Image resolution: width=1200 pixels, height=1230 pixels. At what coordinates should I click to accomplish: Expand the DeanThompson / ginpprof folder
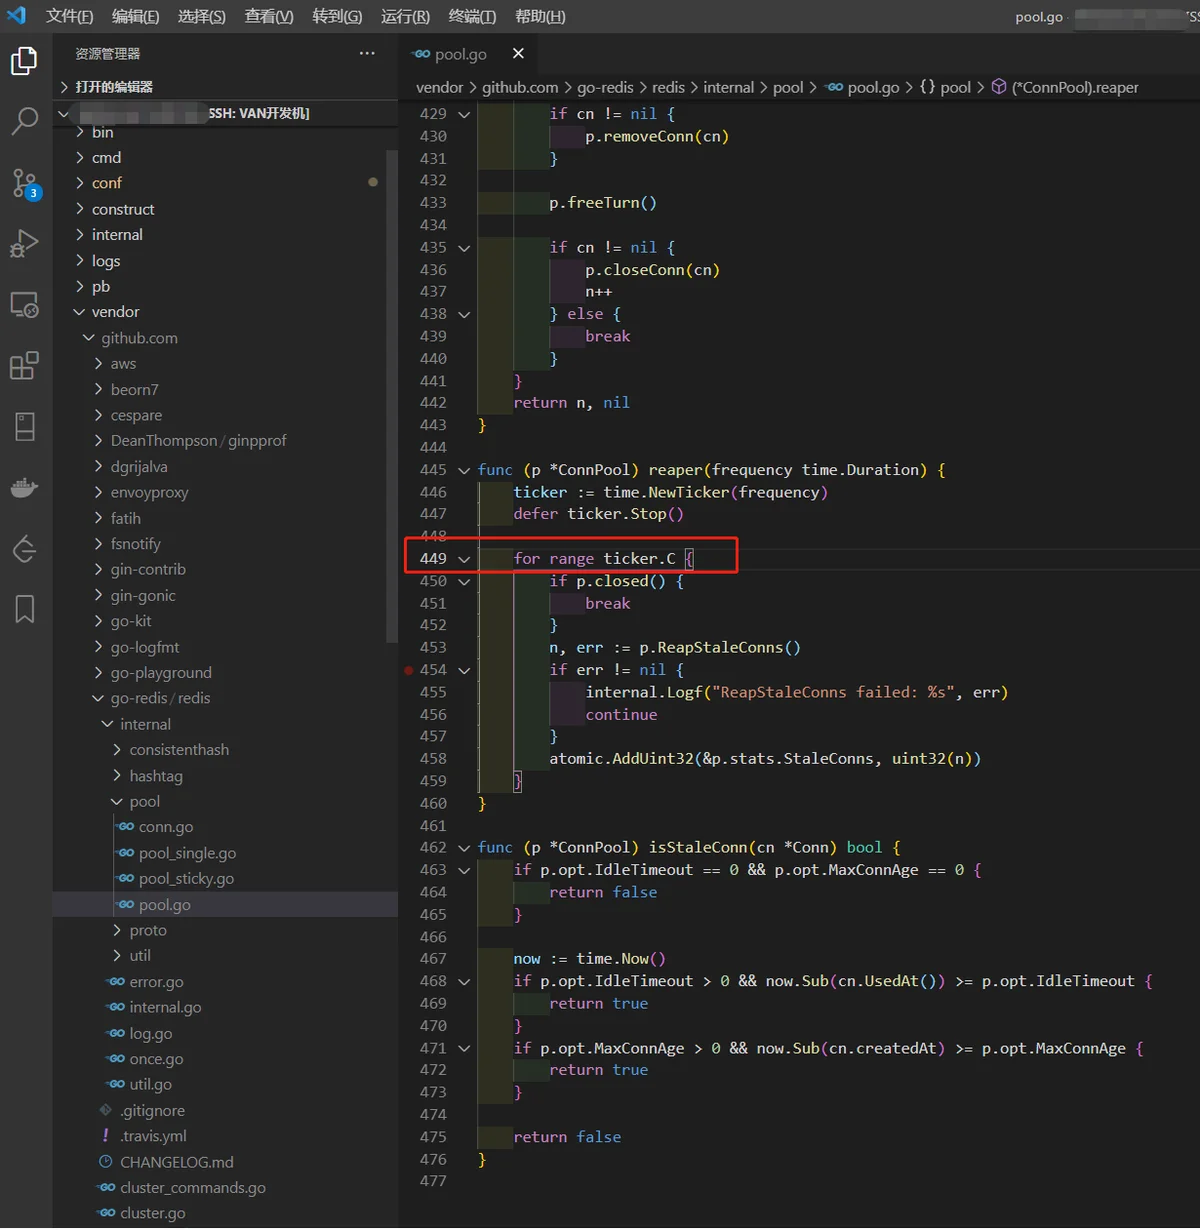click(225, 441)
